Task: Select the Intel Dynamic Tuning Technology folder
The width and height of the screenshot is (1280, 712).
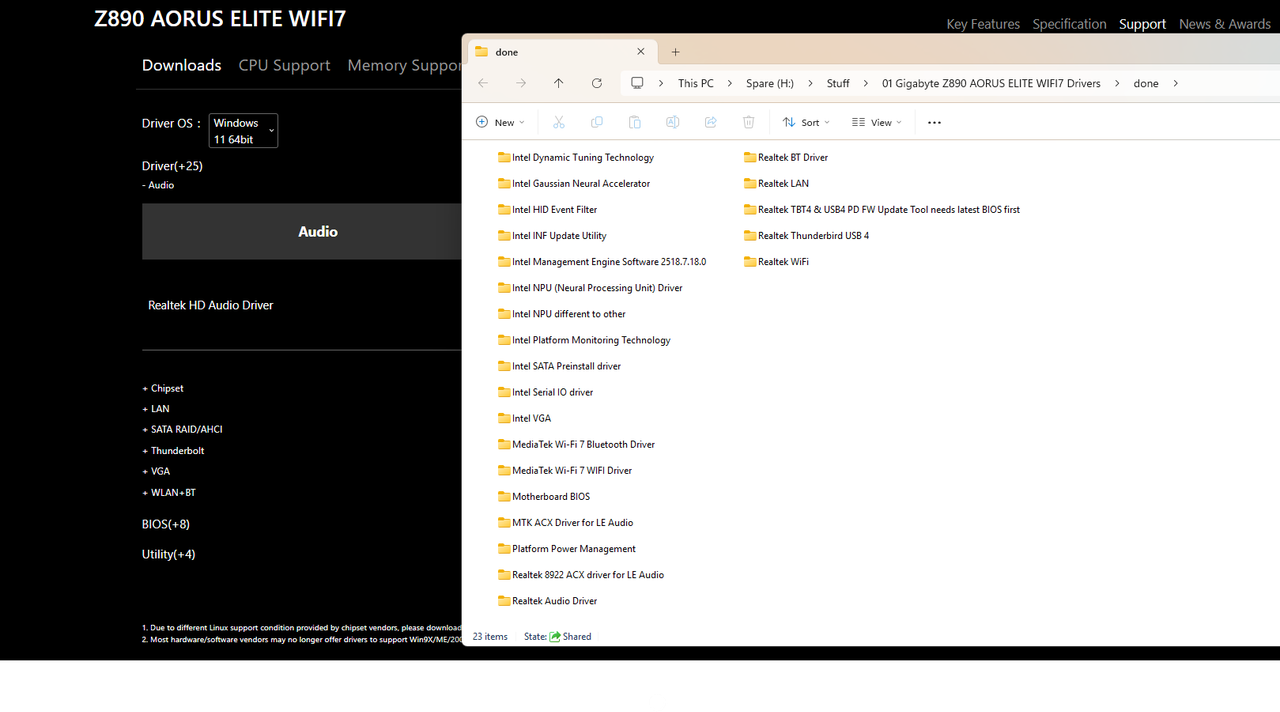Action: [576, 157]
